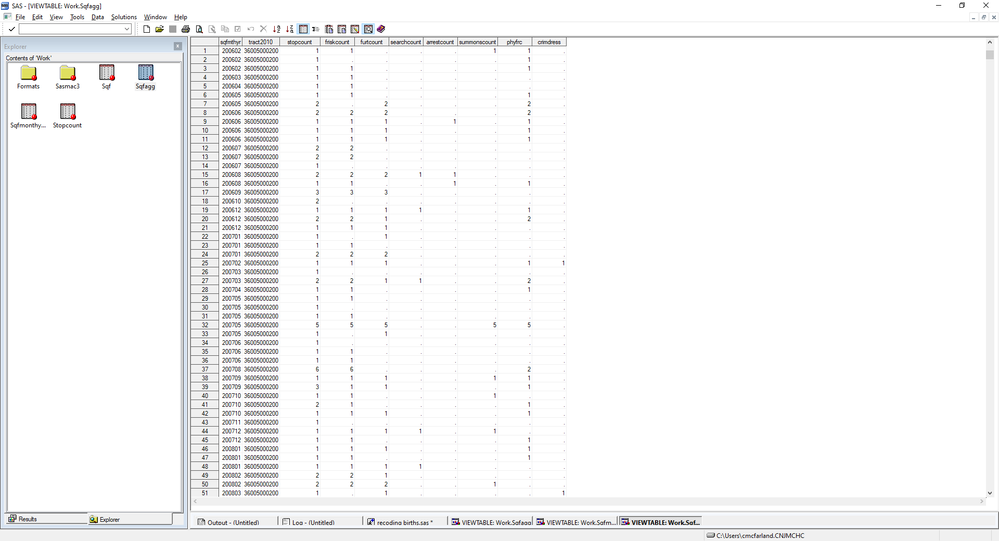Switch to the Explorer tab
Image resolution: width=999 pixels, height=541 pixels.
[129, 519]
